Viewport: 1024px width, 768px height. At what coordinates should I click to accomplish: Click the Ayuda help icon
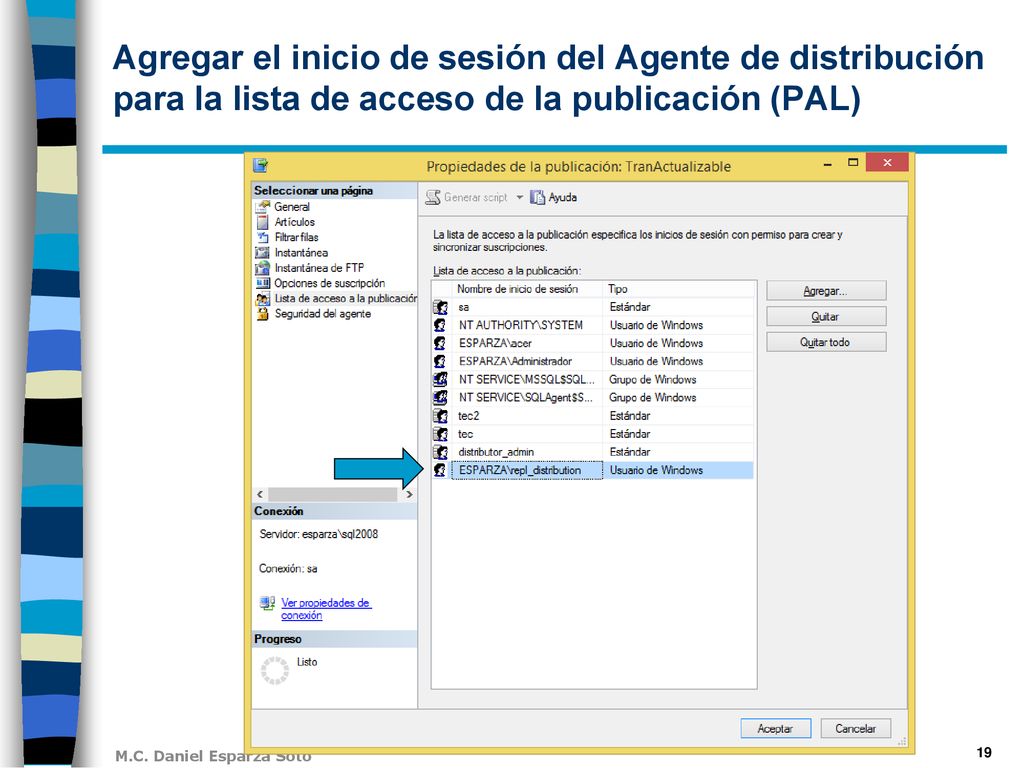[x=537, y=197]
